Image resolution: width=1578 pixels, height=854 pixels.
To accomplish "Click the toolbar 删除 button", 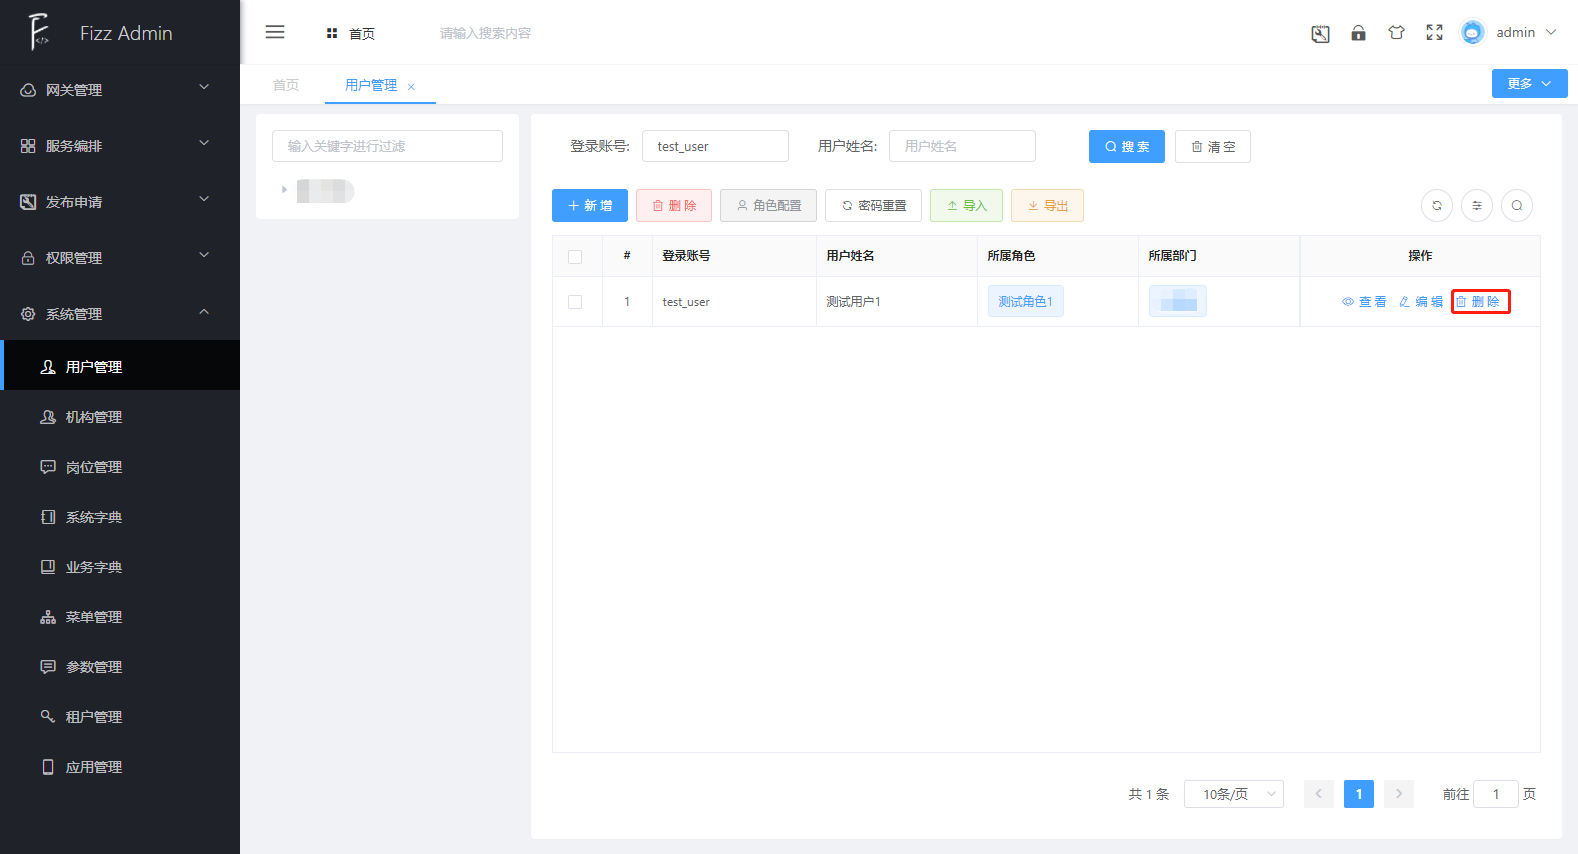I will pos(674,205).
